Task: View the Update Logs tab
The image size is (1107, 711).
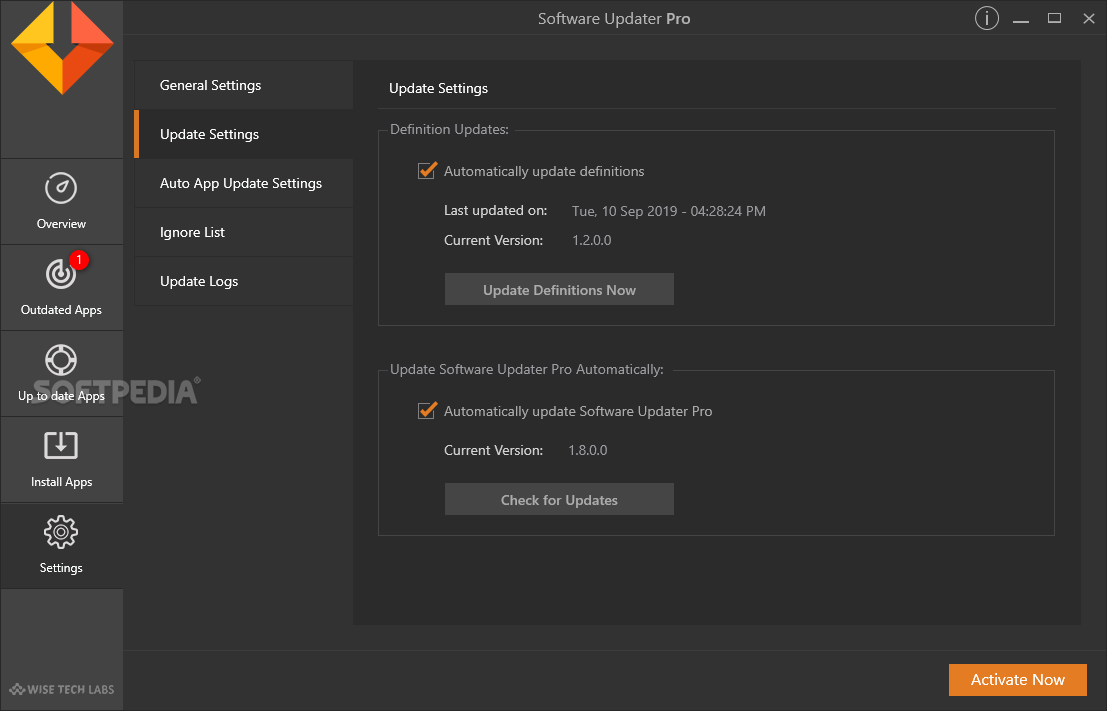Action: [244, 281]
